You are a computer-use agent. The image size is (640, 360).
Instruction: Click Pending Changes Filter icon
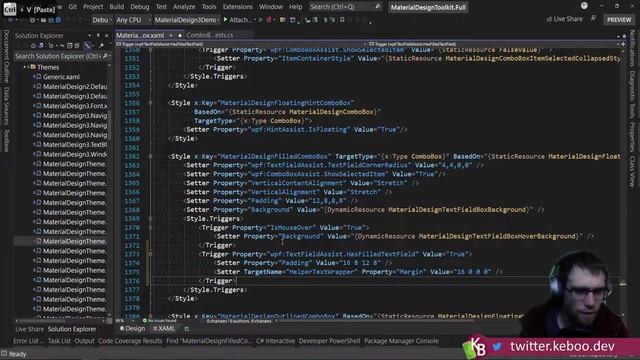coord(51,45)
